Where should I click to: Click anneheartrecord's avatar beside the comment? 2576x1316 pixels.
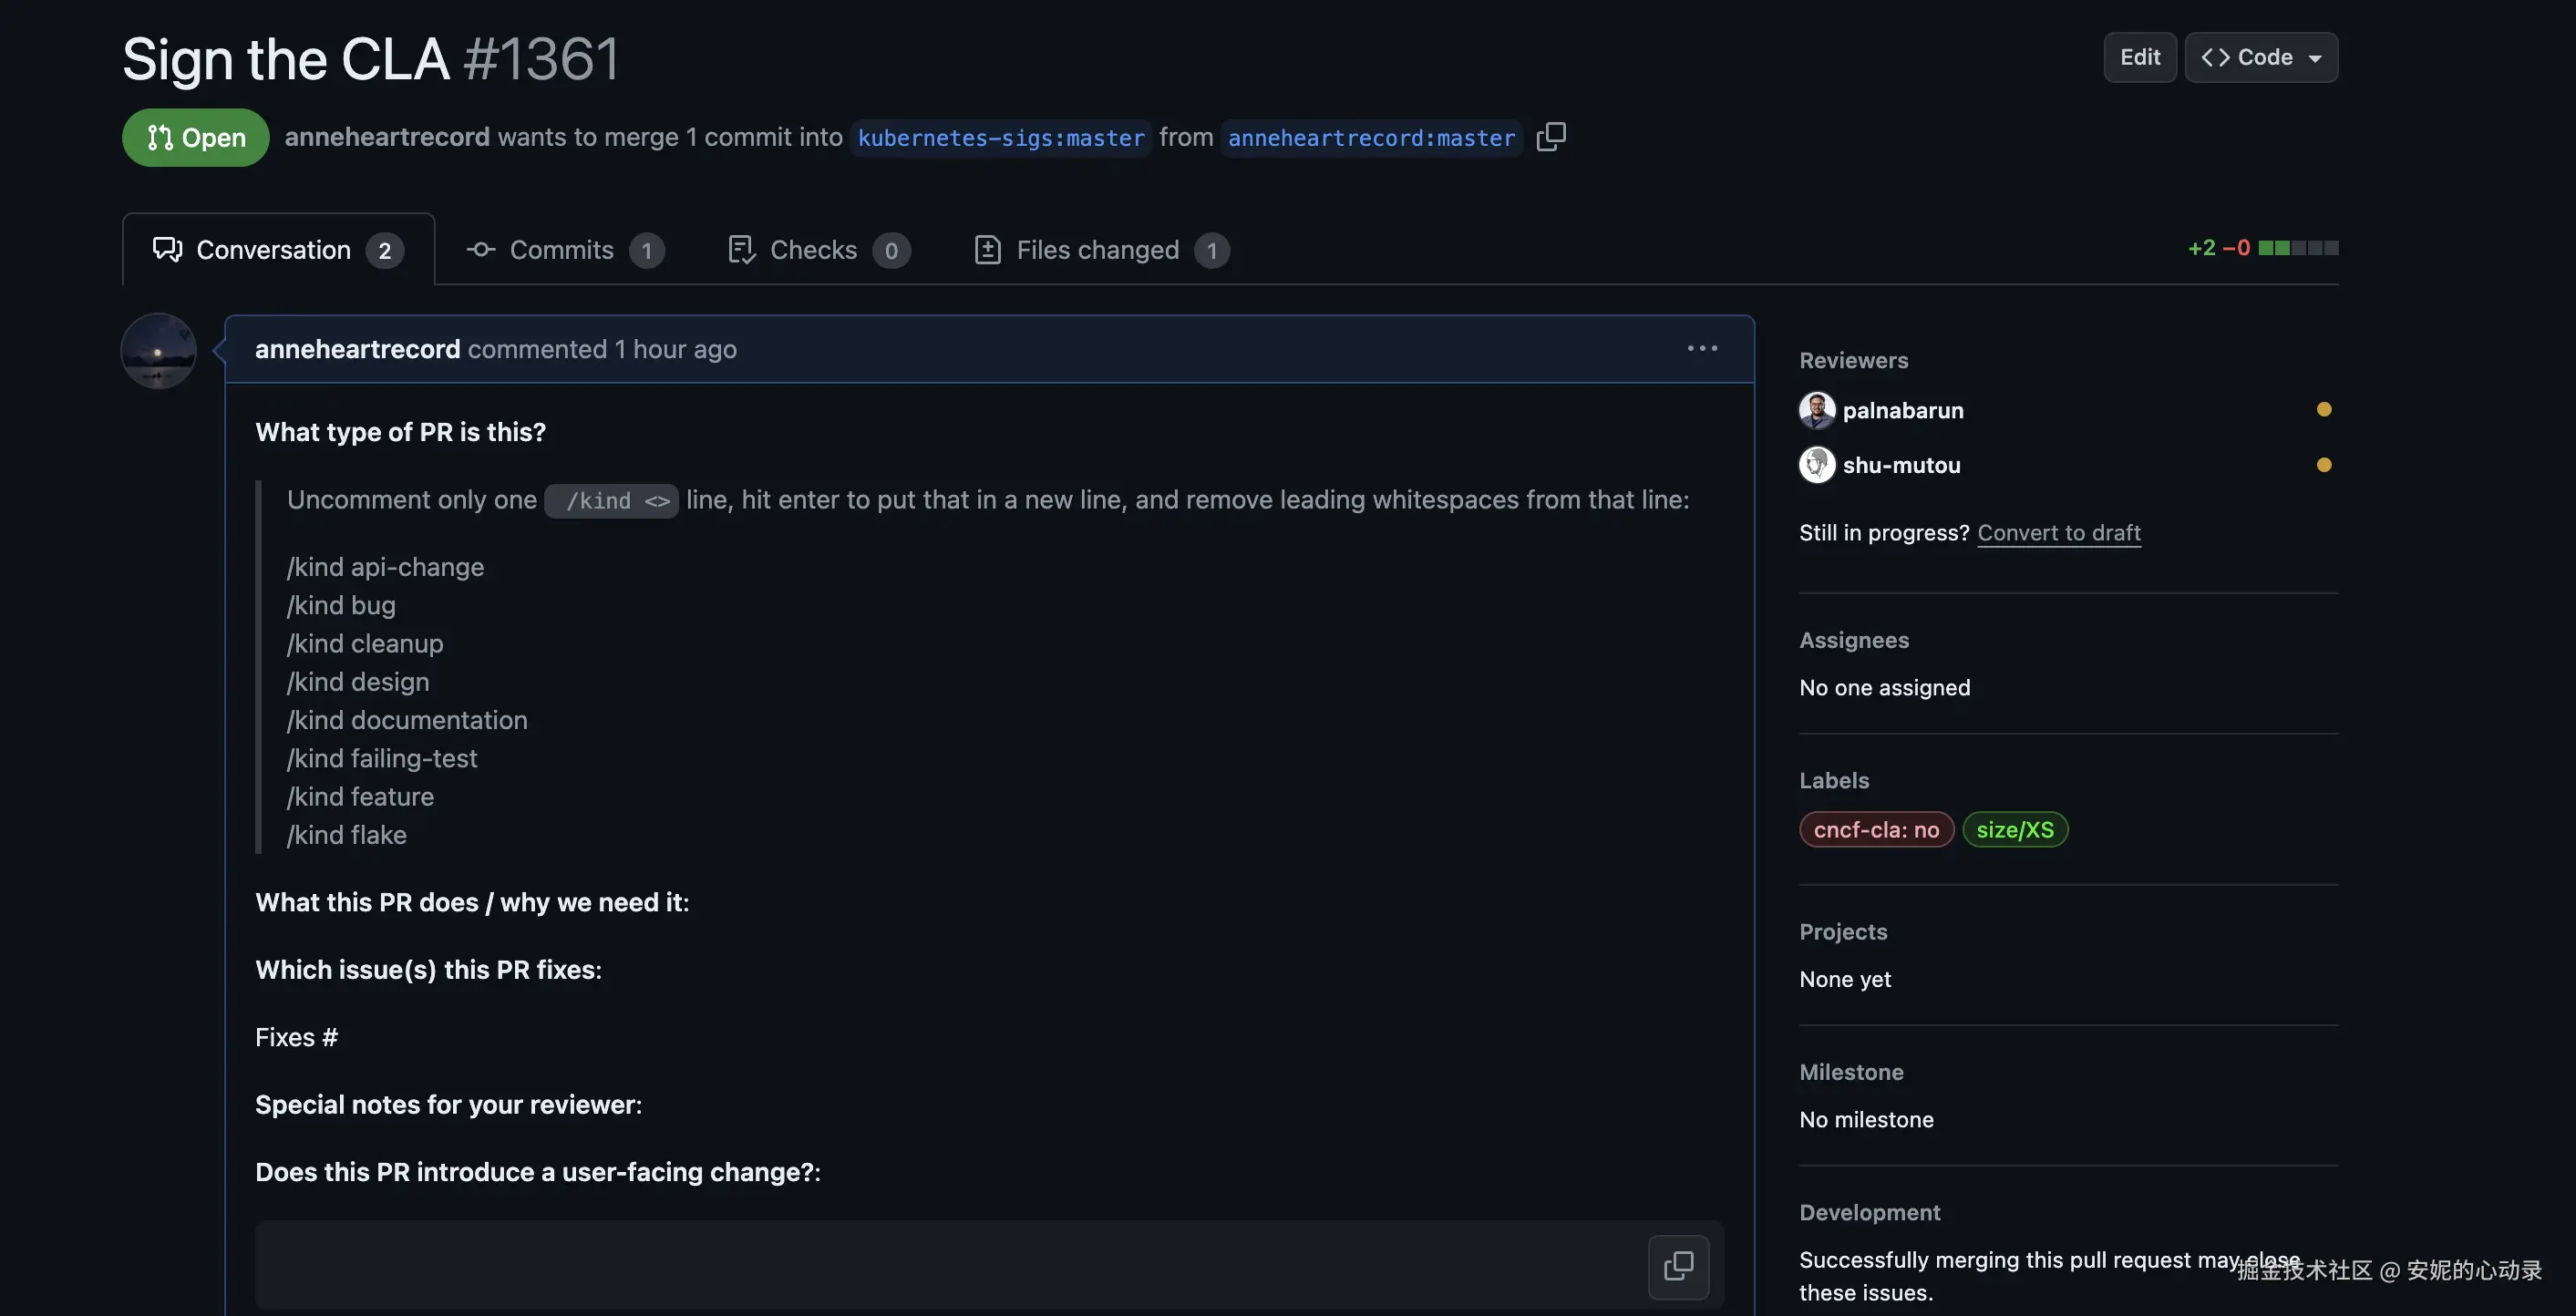point(158,351)
